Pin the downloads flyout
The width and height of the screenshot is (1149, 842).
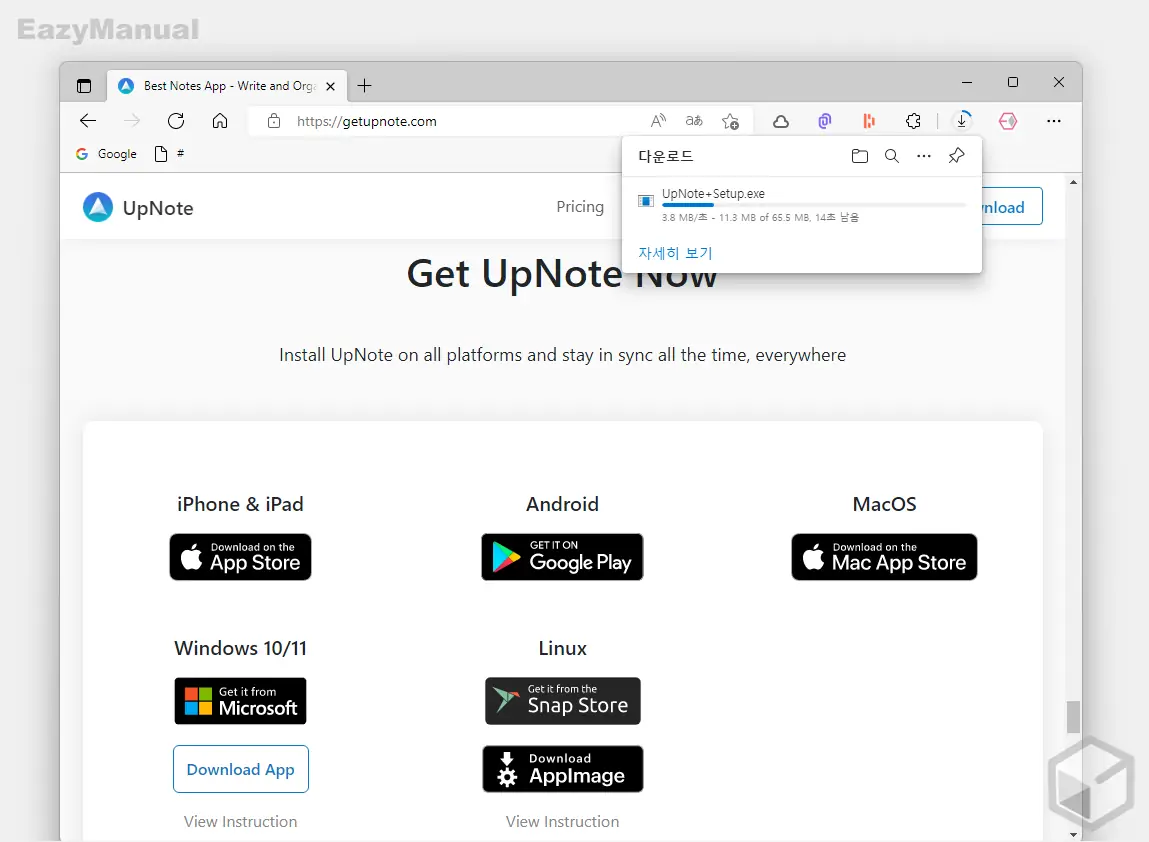(956, 156)
